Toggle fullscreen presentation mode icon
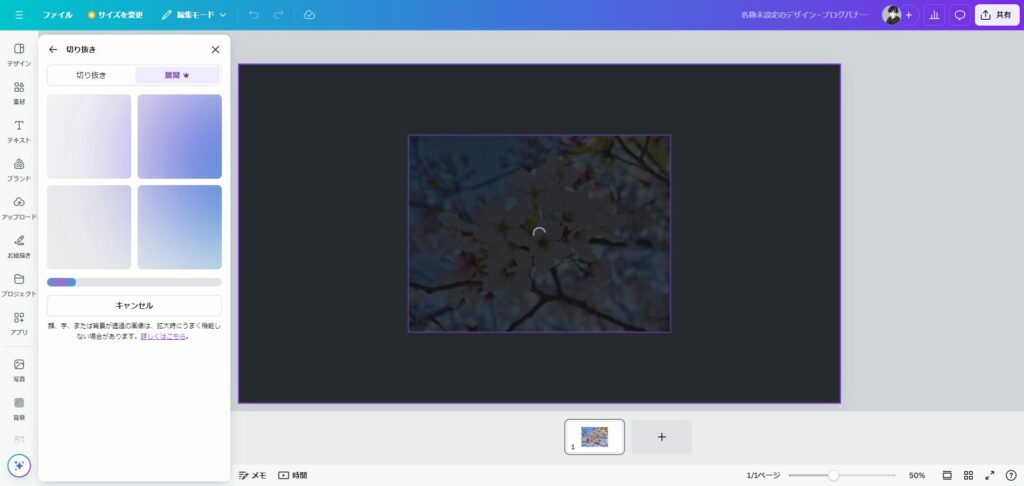The width and height of the screenshot is (1024, 486). click(990, 475)
